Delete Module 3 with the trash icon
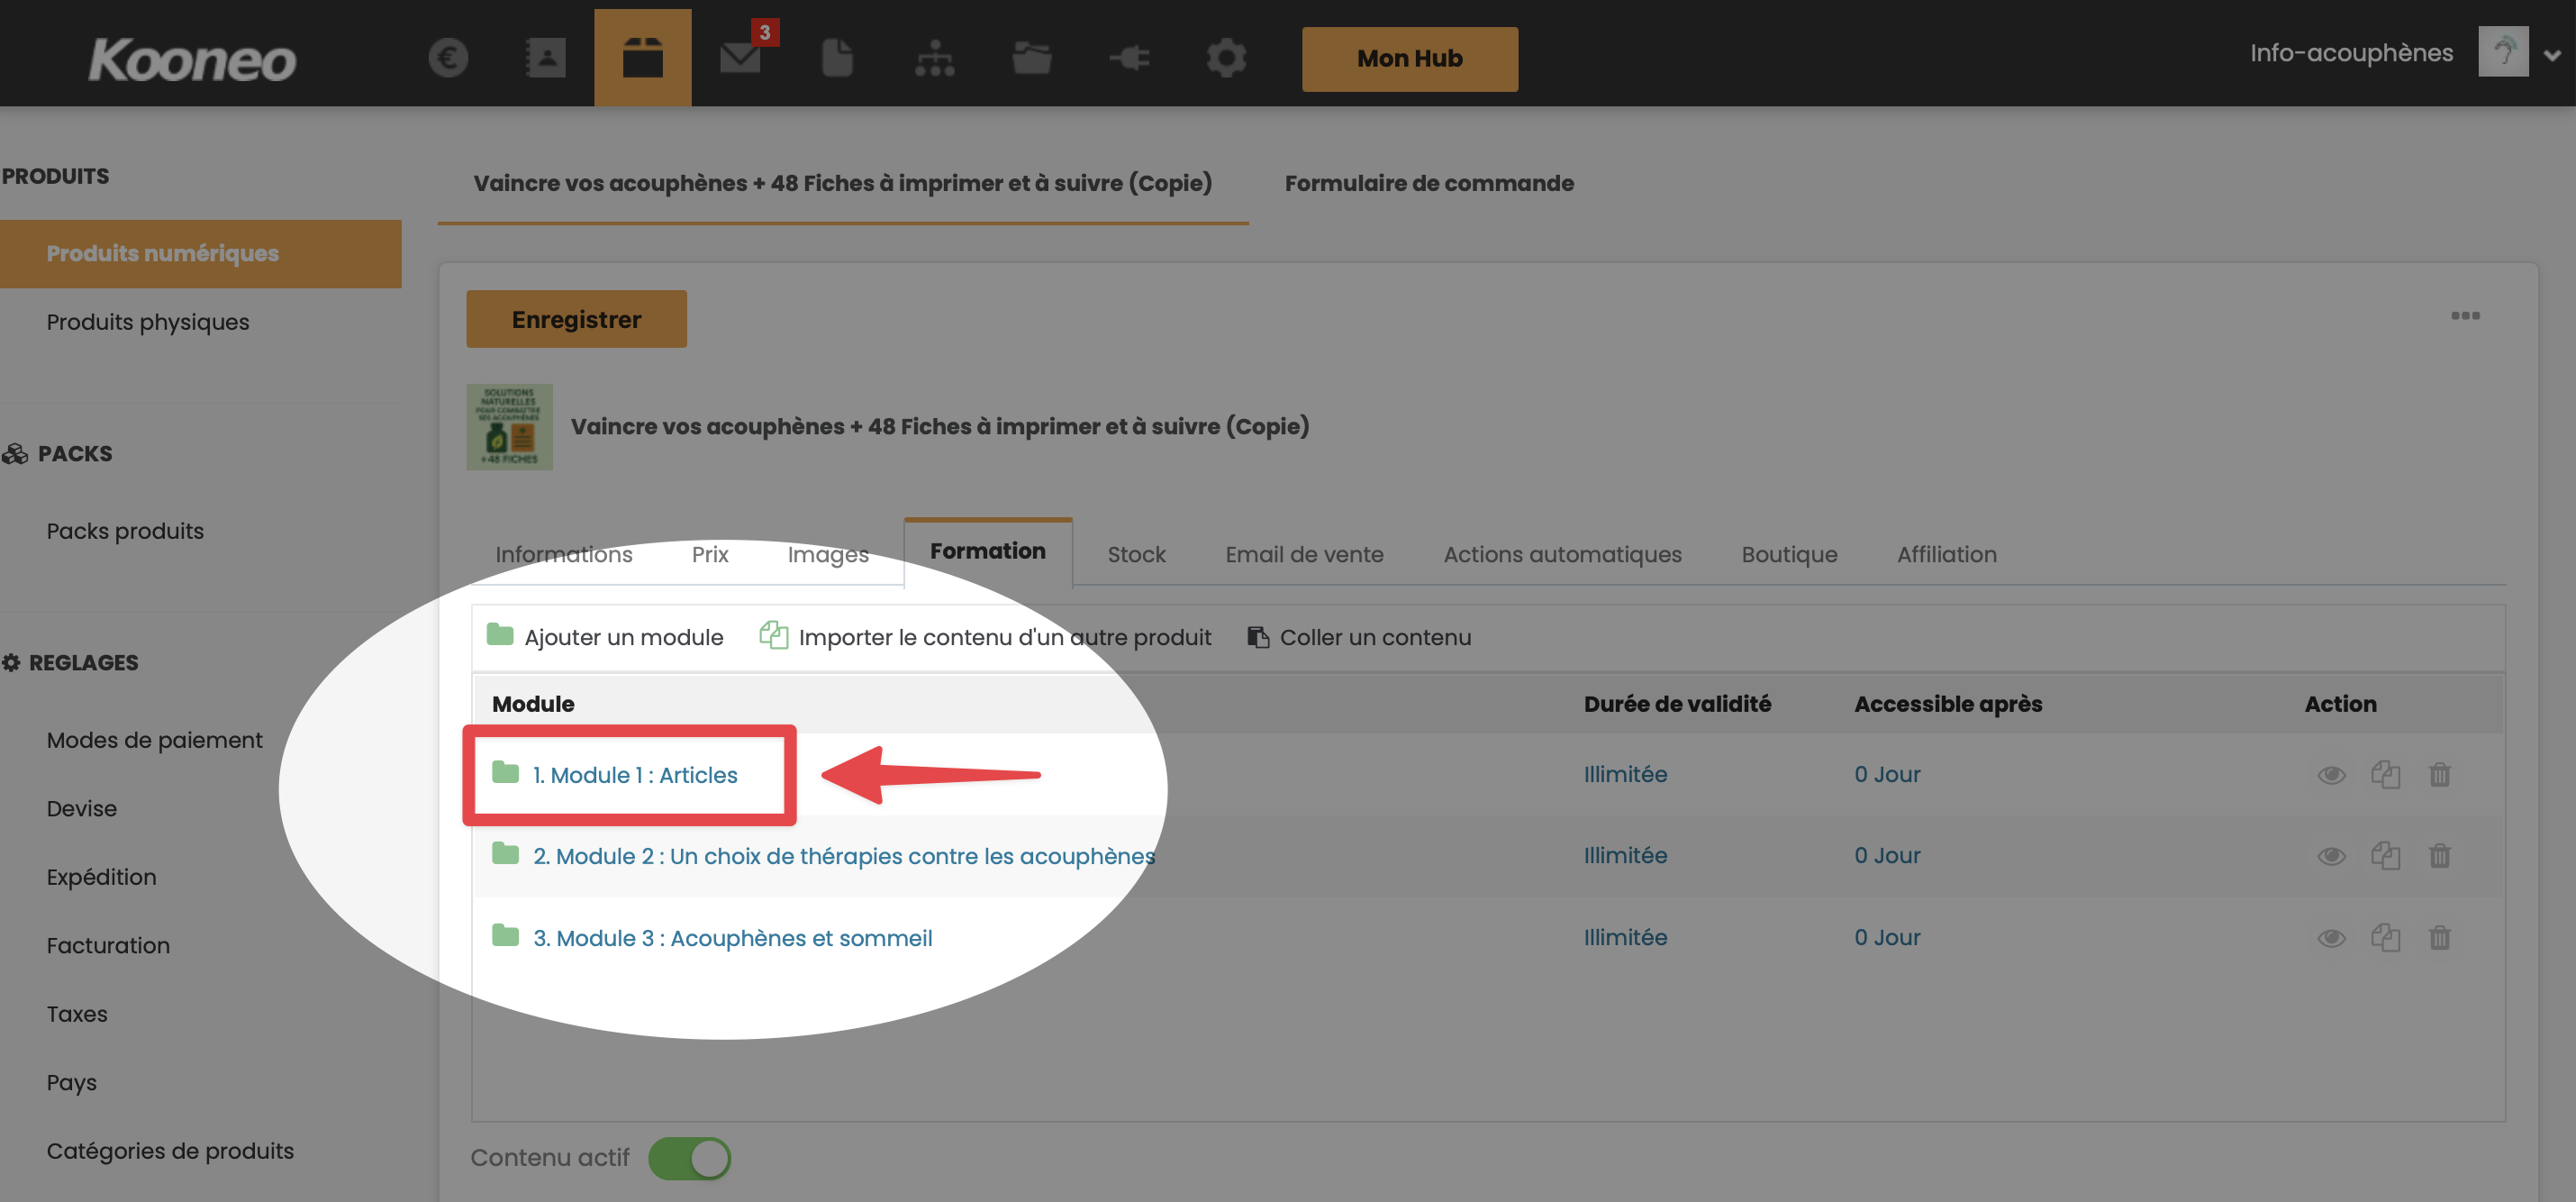 2439,937
